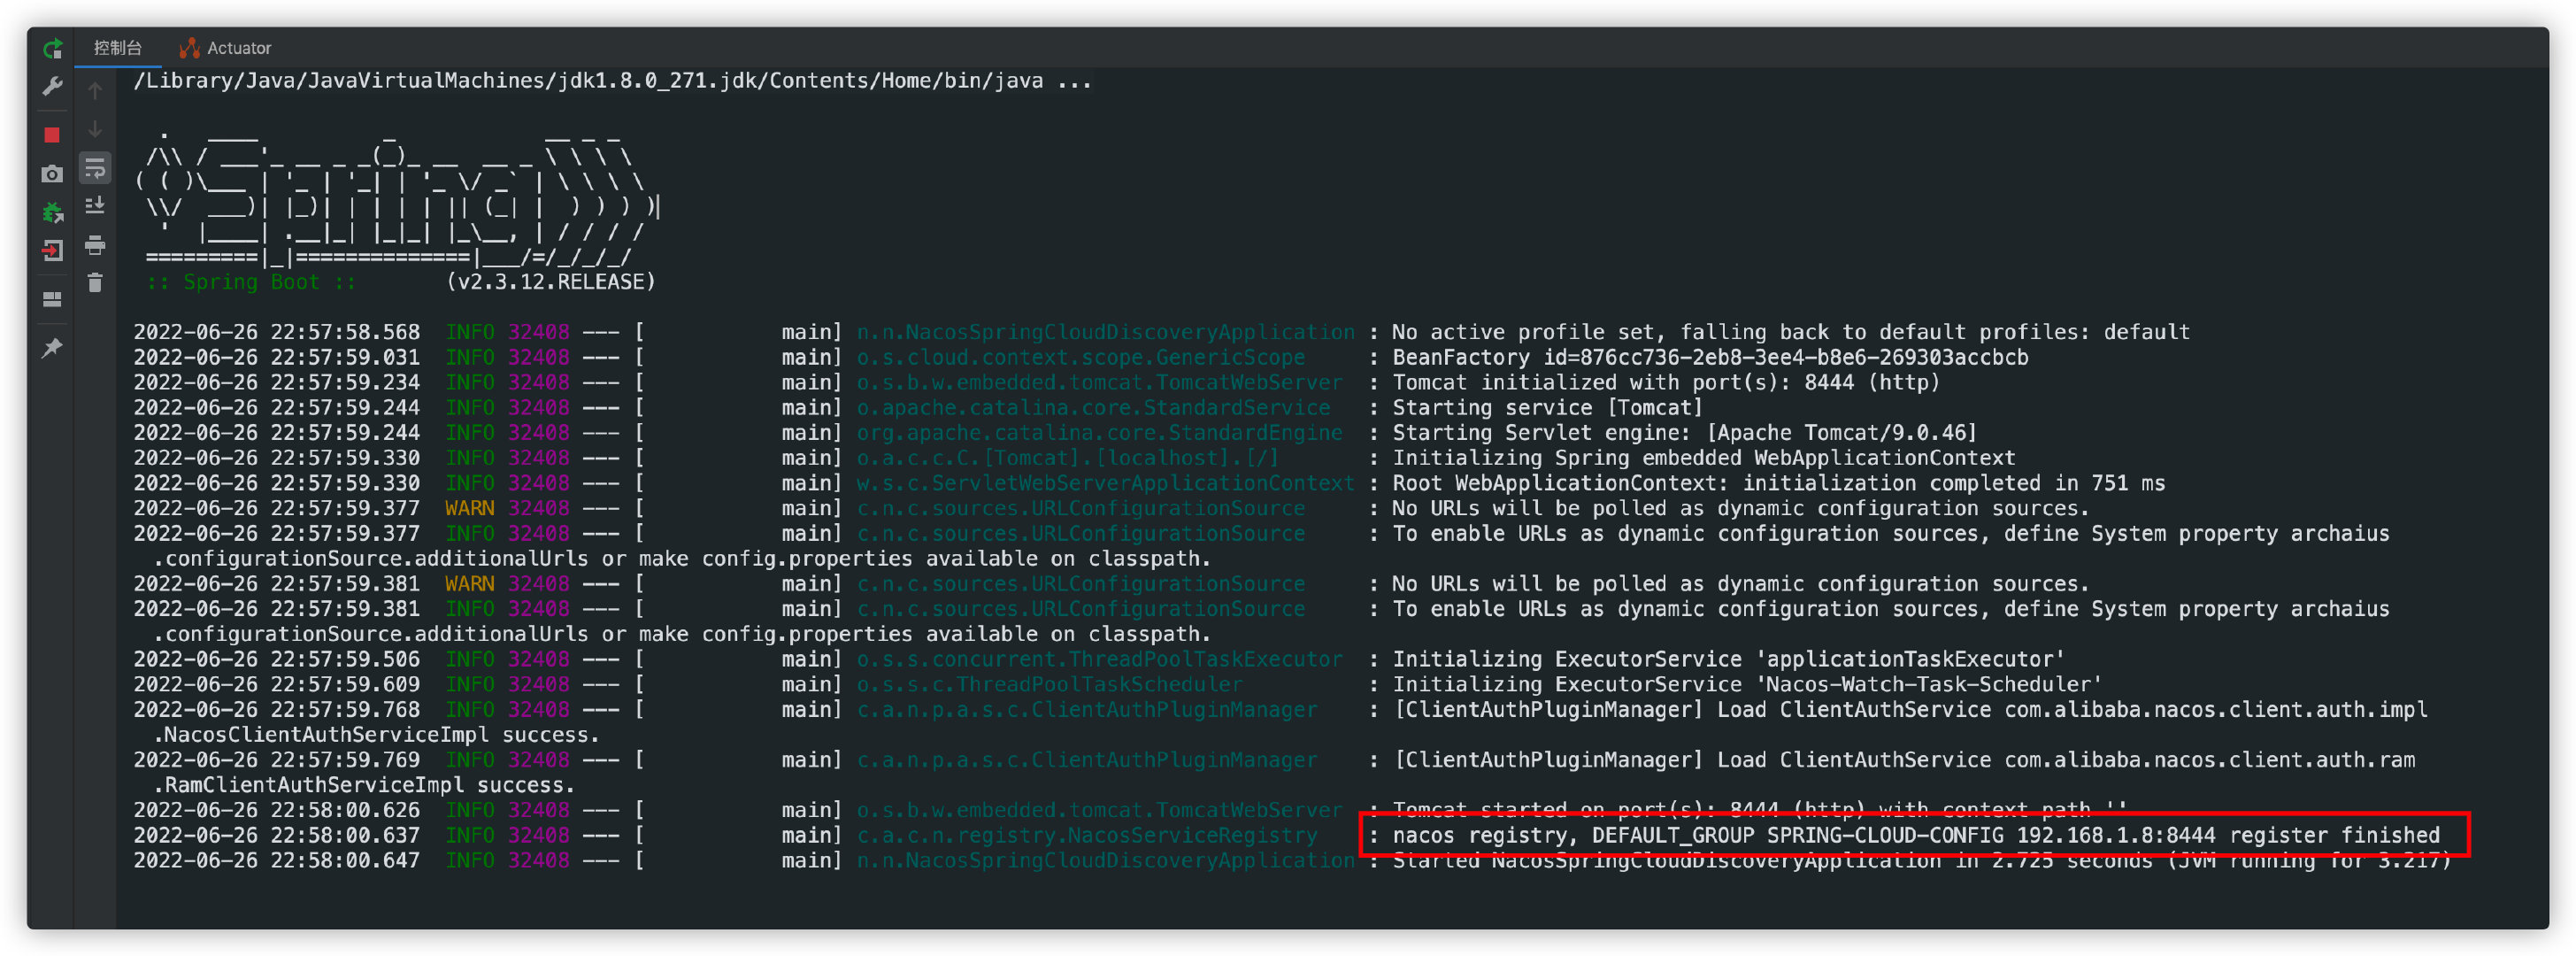Click the Down stack trace arrow
2576x956 pixels.
(95, 129)
